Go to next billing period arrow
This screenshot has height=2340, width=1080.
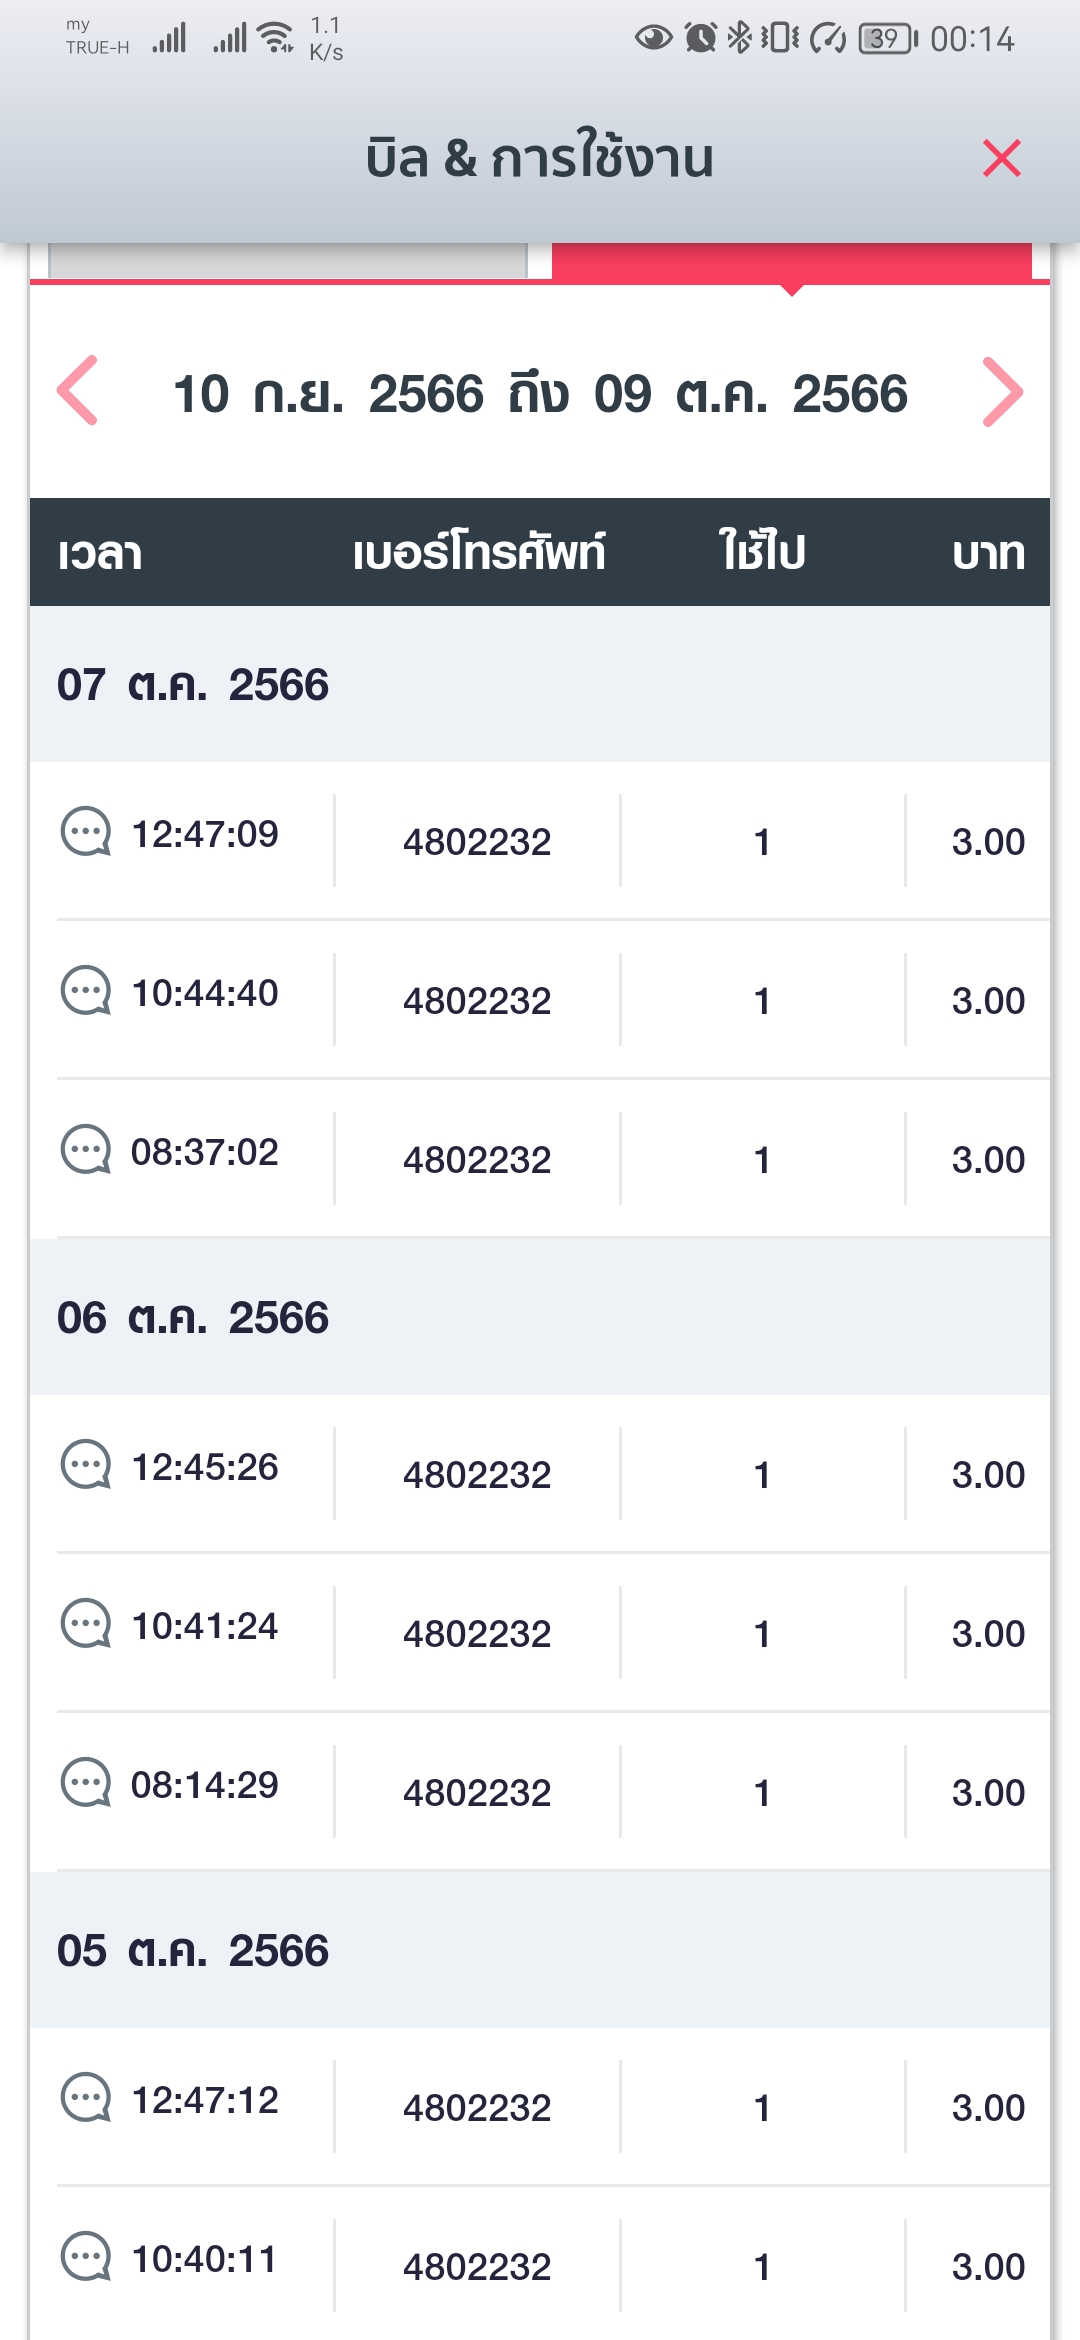click(x=1002, y=391)
